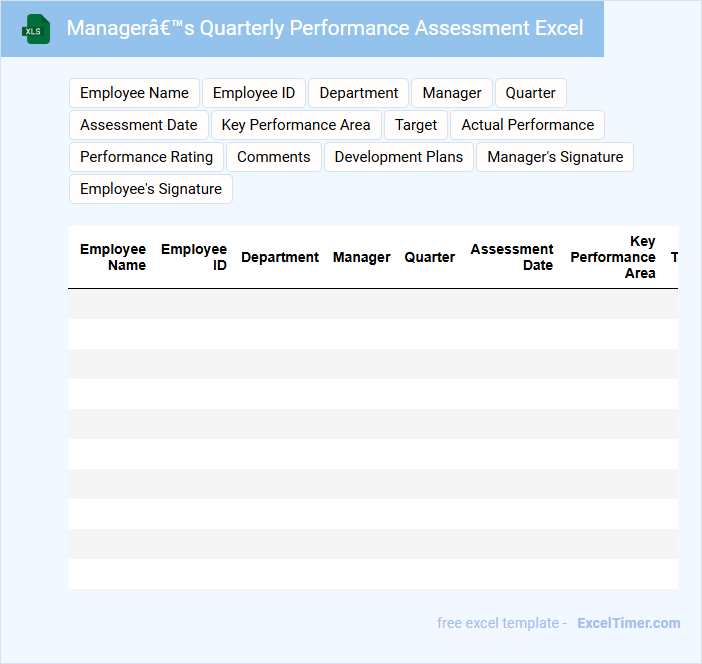
Task: Click the green XLS file icon
Action: tap(36, 29)
